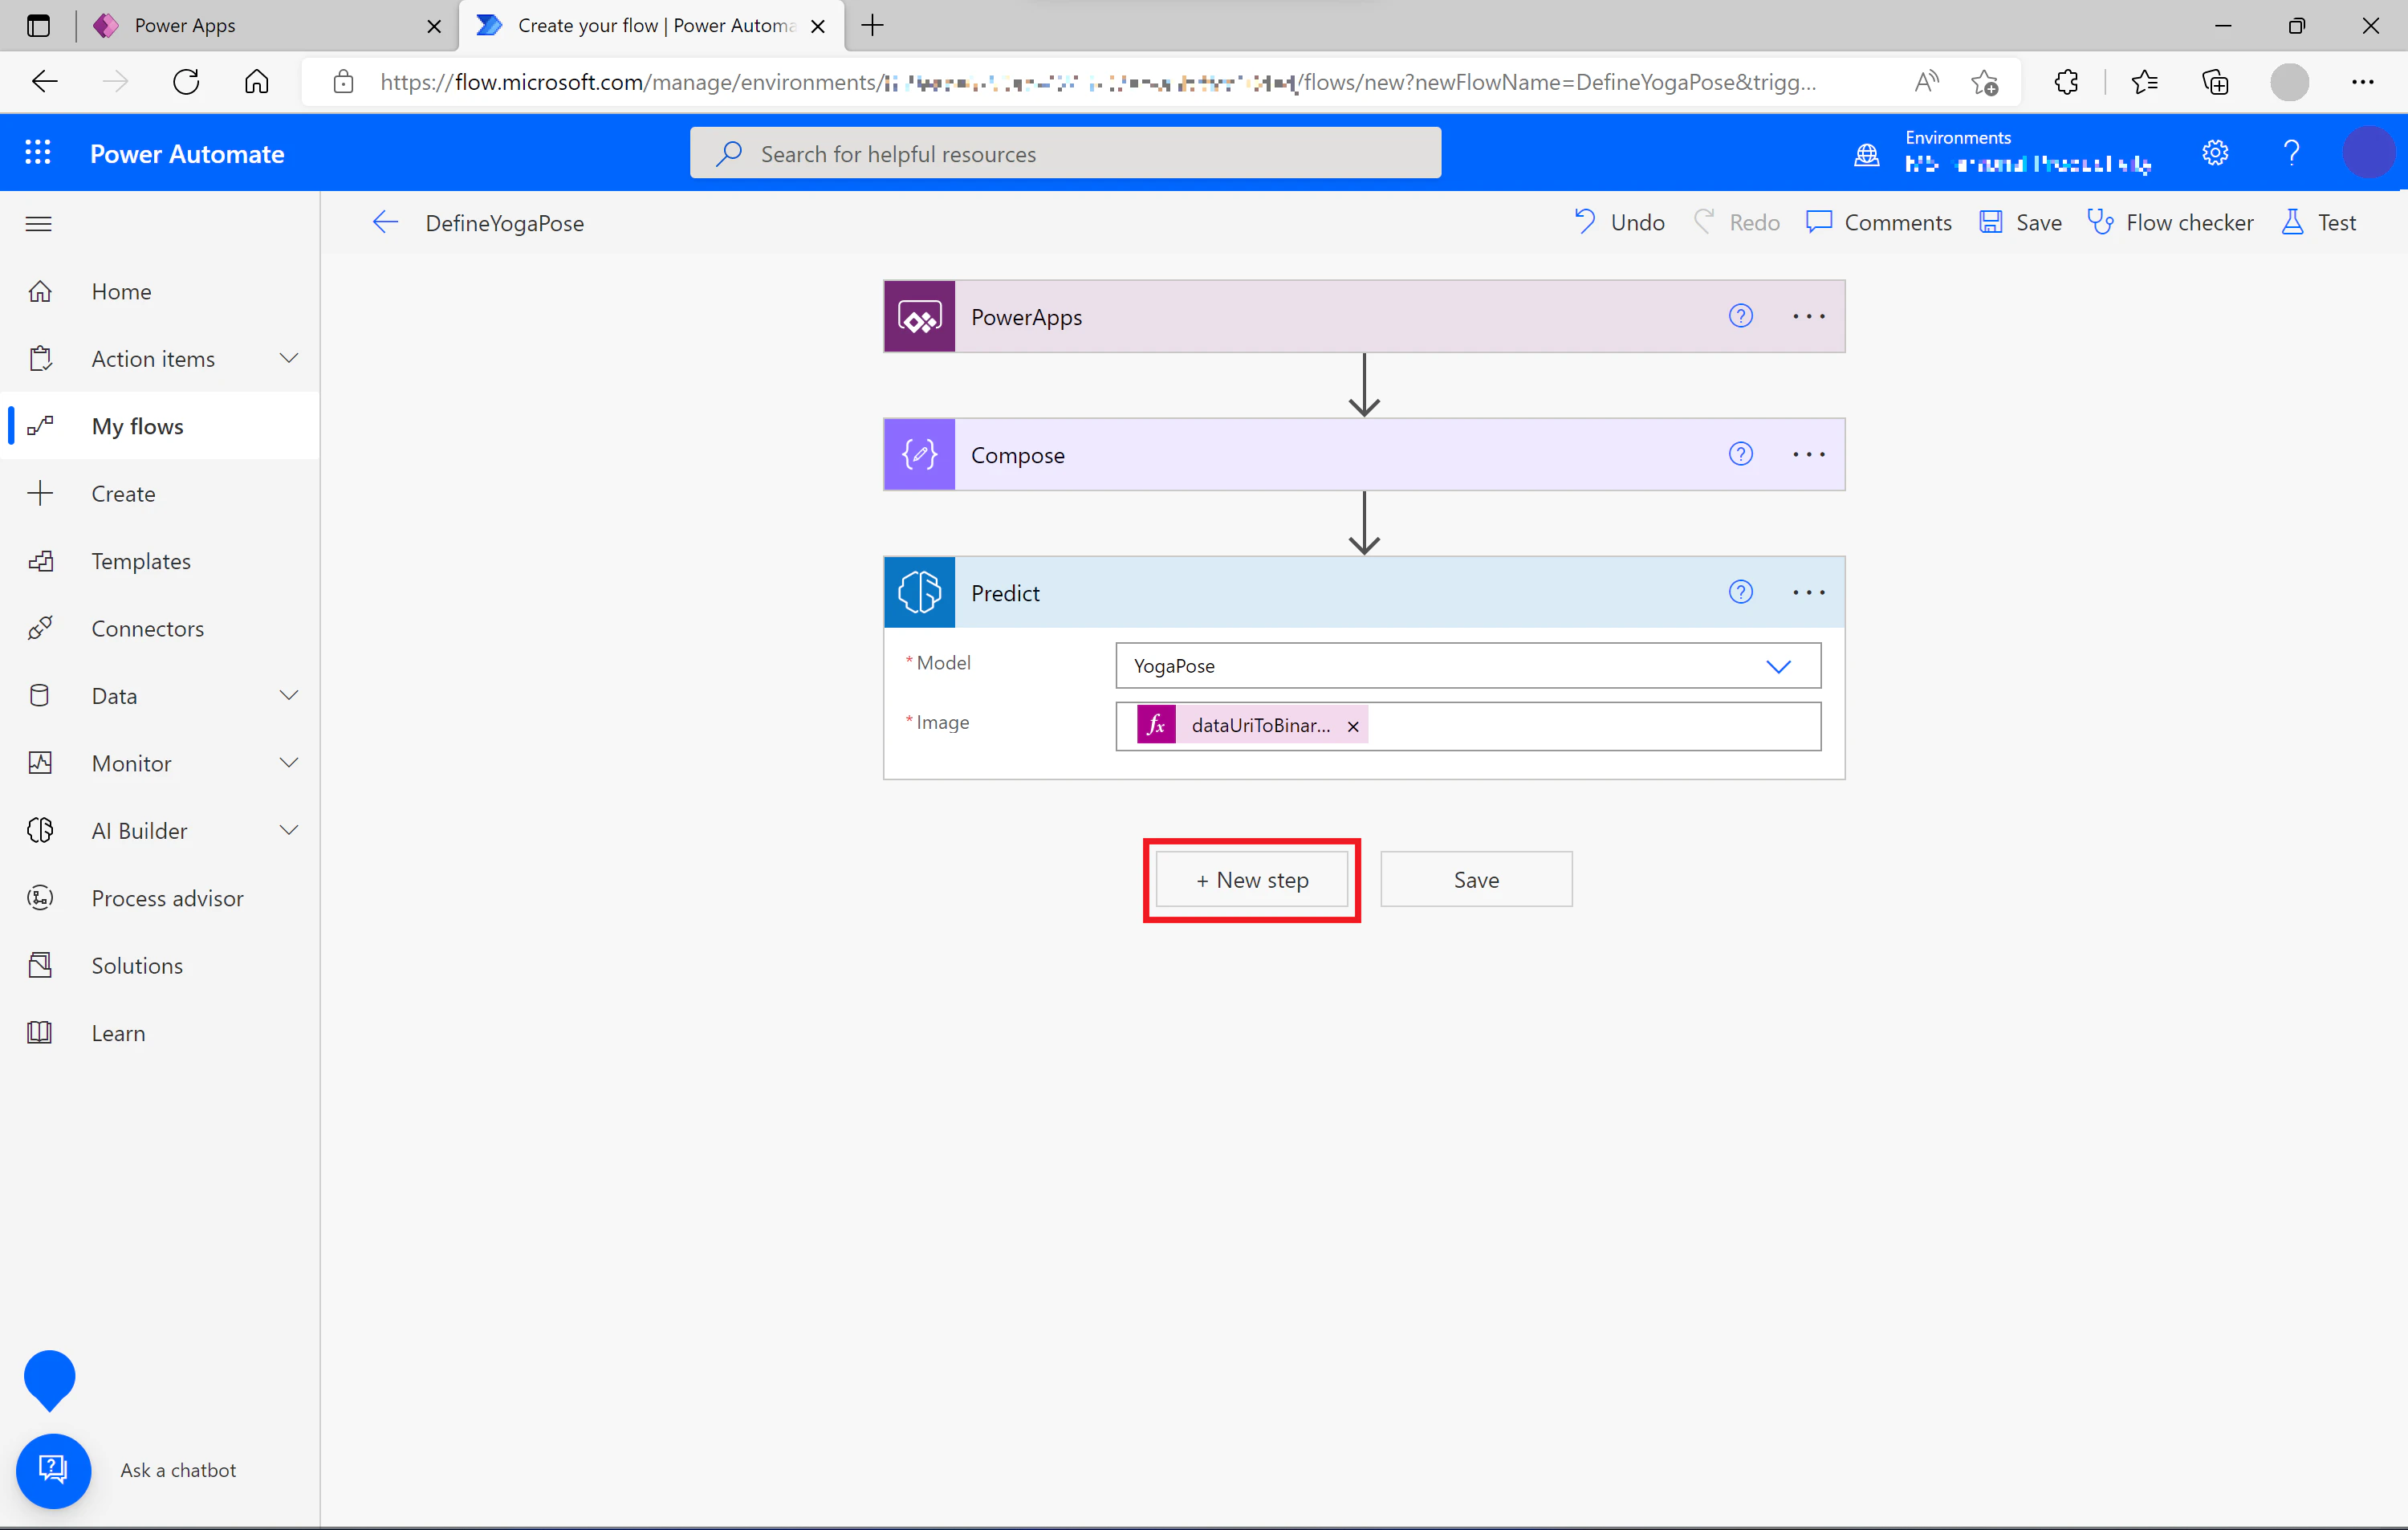Open Power Automate settings gear
Image resolution: width=2408 pixels, height=1530 pixels.
coord(2215,152)
